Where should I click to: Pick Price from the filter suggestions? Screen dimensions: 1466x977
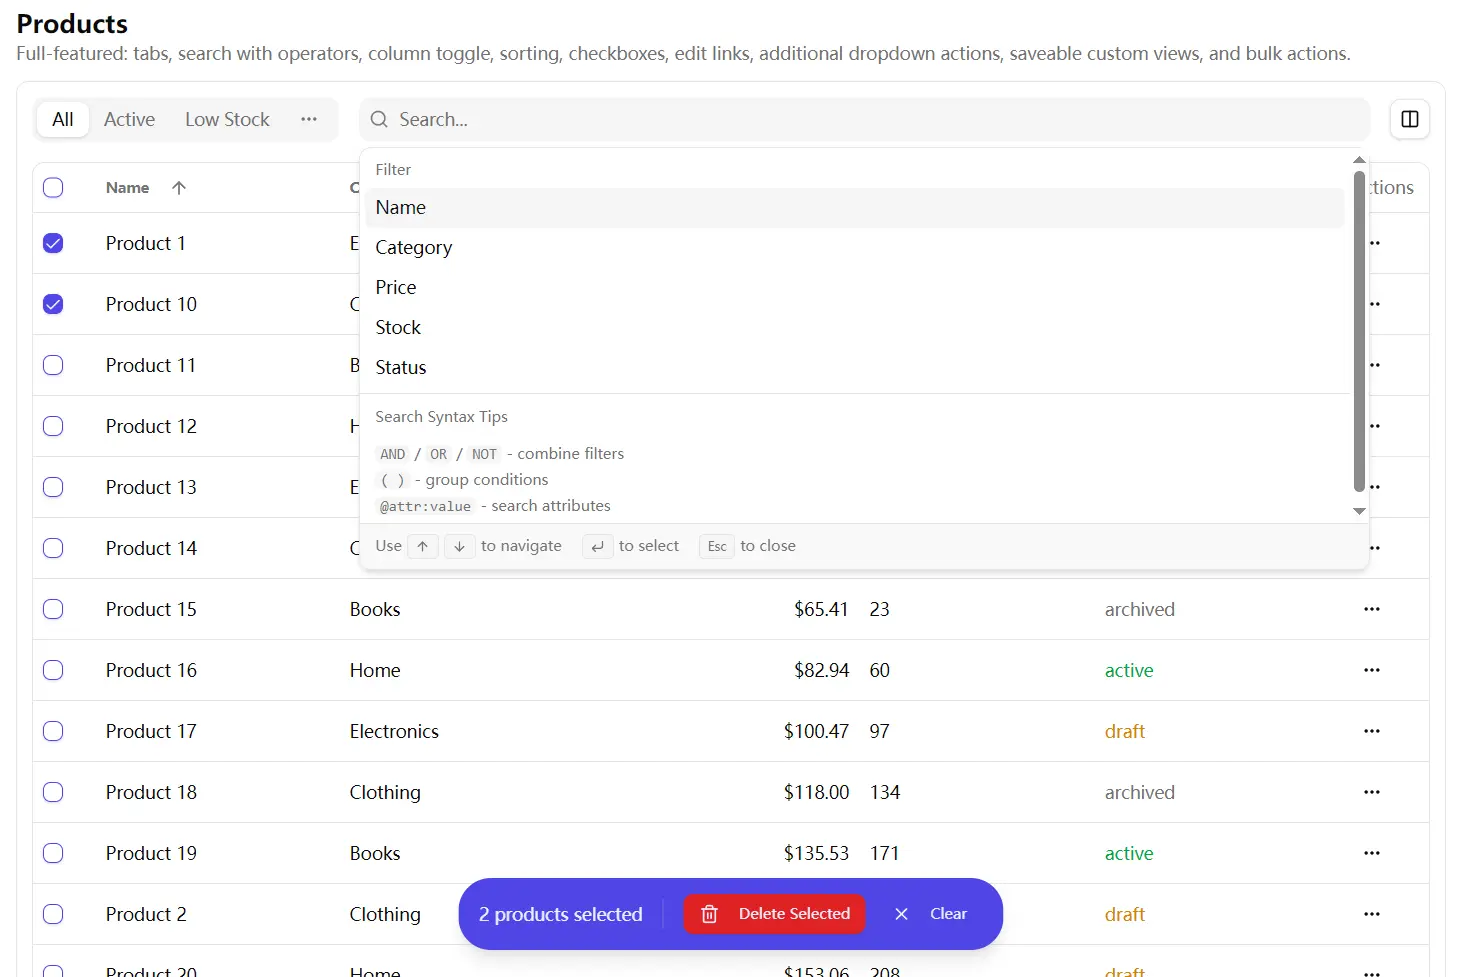tap(395, 287)
